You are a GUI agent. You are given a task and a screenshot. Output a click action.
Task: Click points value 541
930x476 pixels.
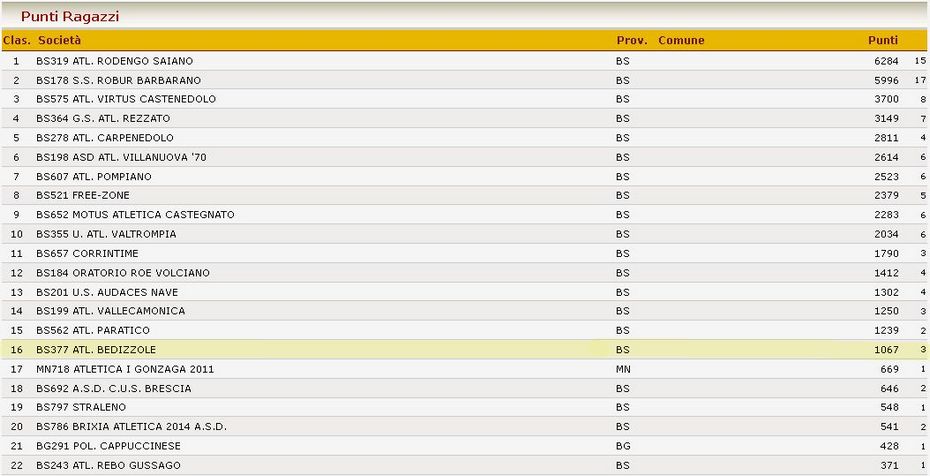coord(889,427)
